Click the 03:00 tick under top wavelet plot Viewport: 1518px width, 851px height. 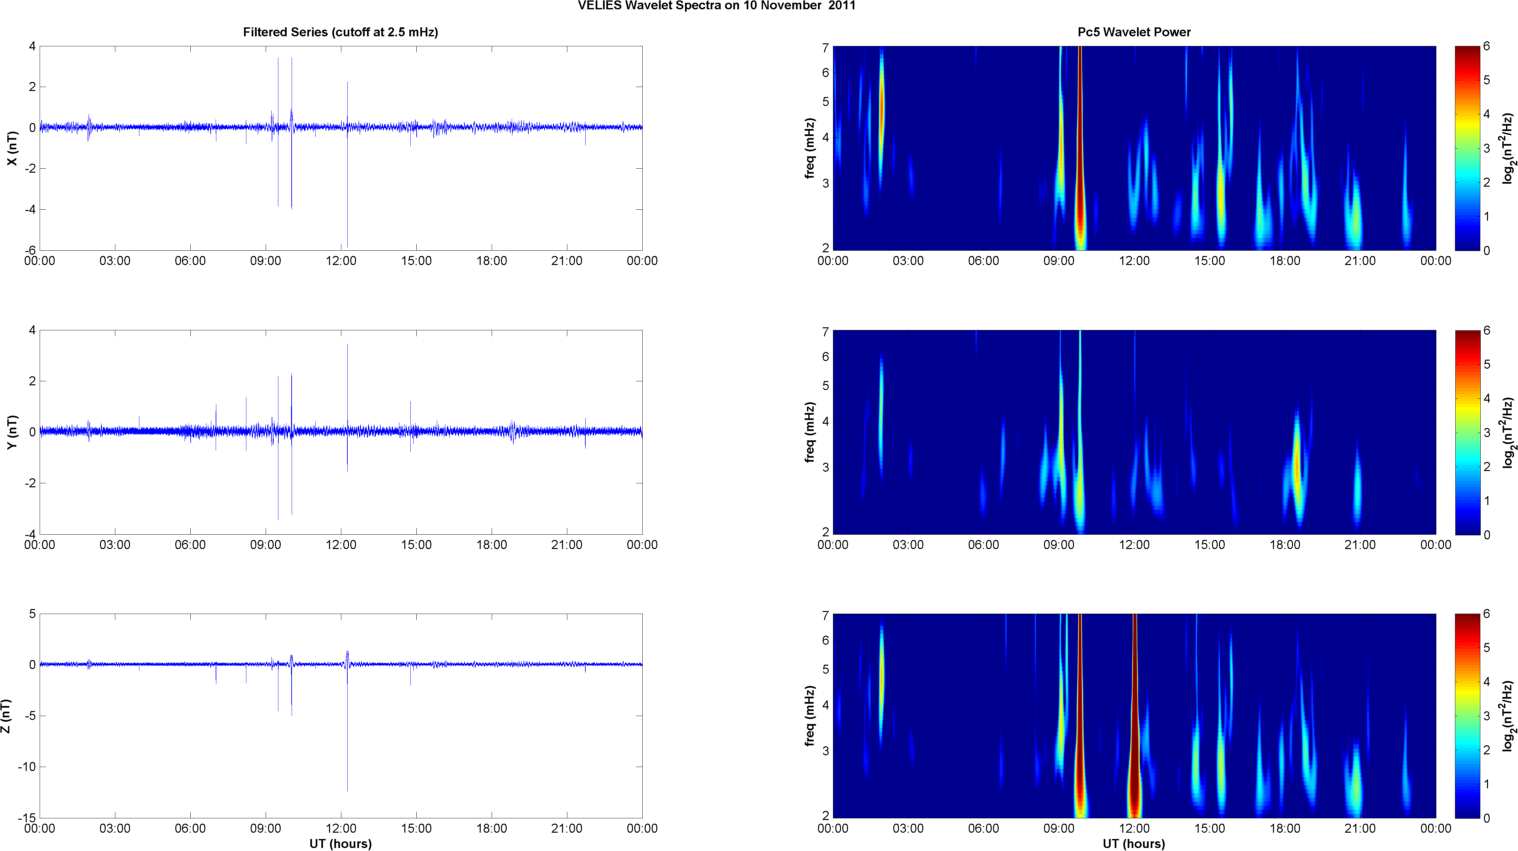pyautogui.click(x=908, y=261)
